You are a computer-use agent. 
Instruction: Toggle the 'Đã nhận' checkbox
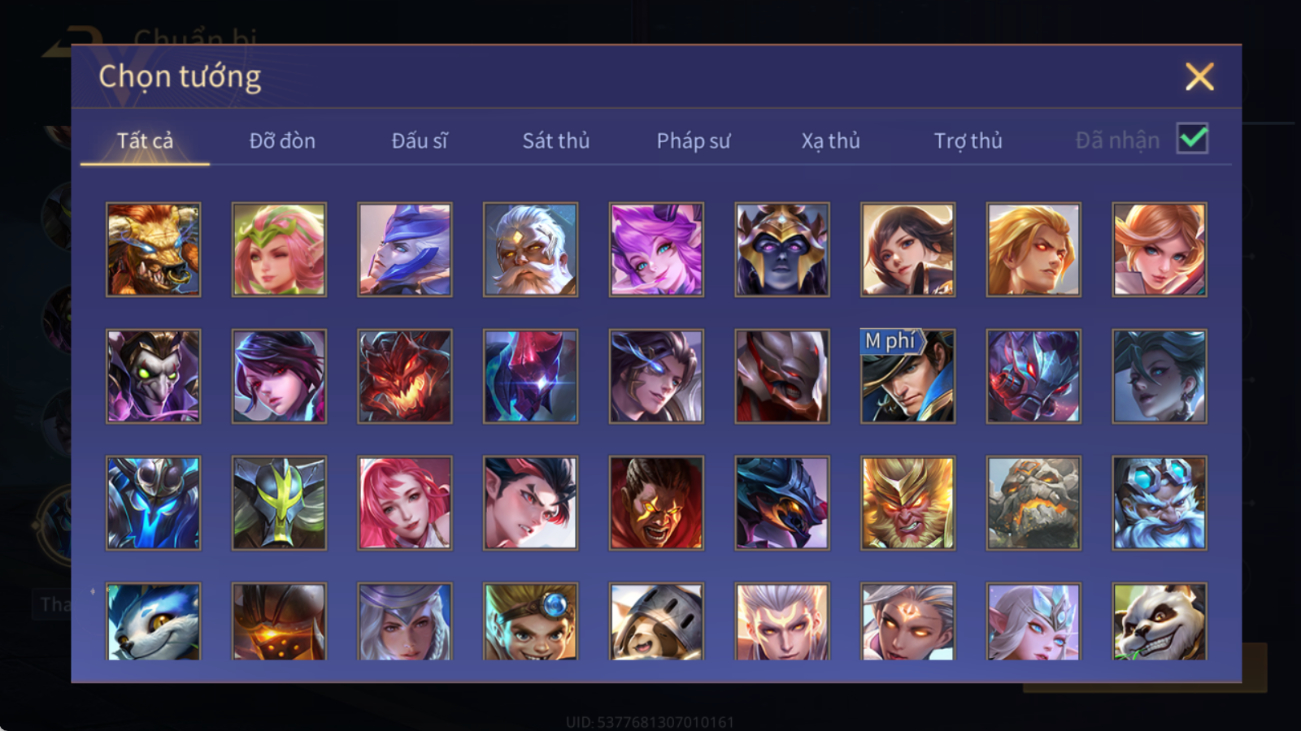point(1192,139)
